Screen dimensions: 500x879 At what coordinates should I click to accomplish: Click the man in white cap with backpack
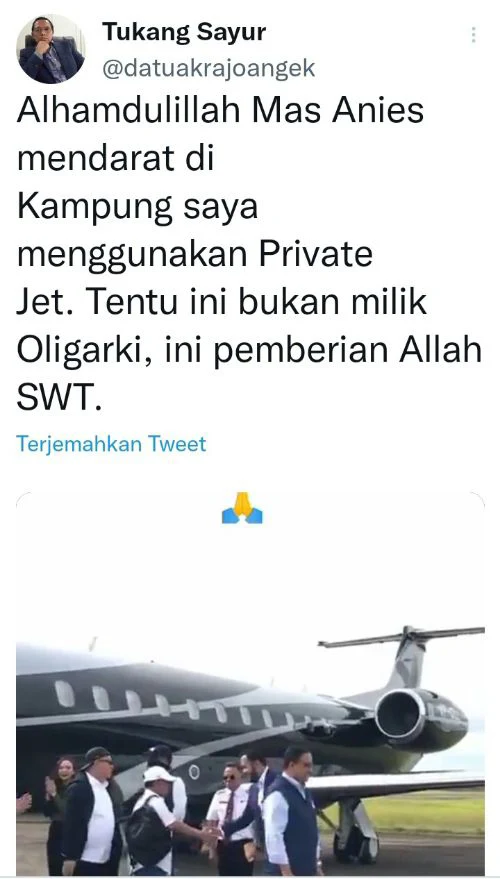tap(154, 816)
